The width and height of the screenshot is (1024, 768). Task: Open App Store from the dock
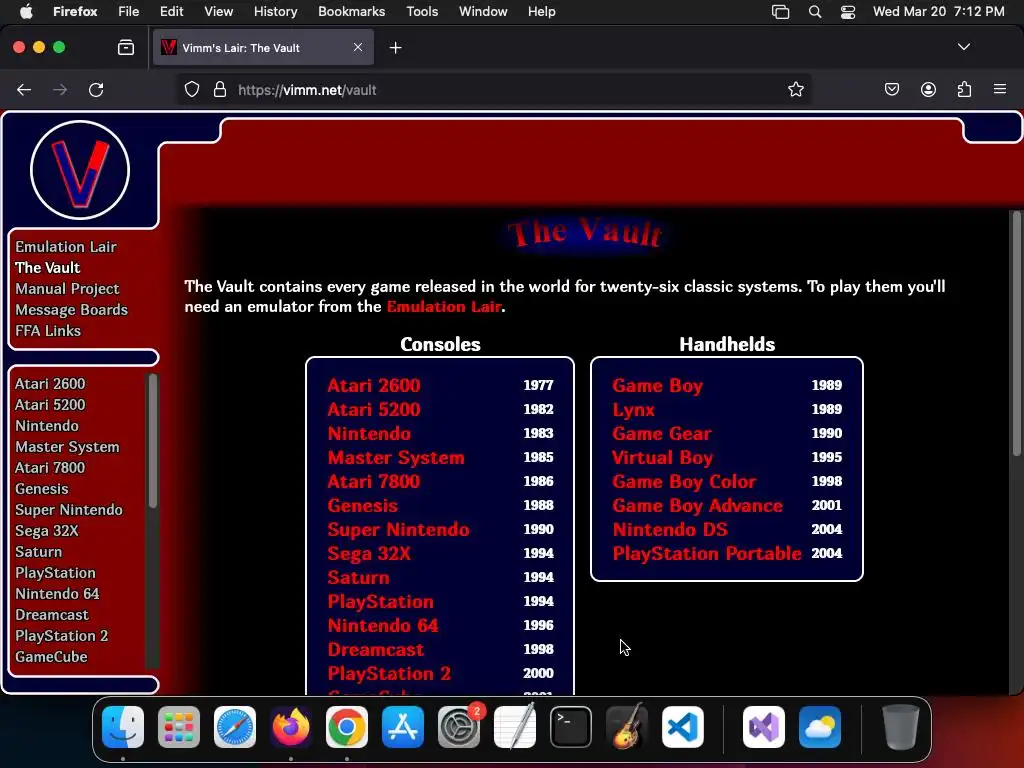click(x=403, y=727)
